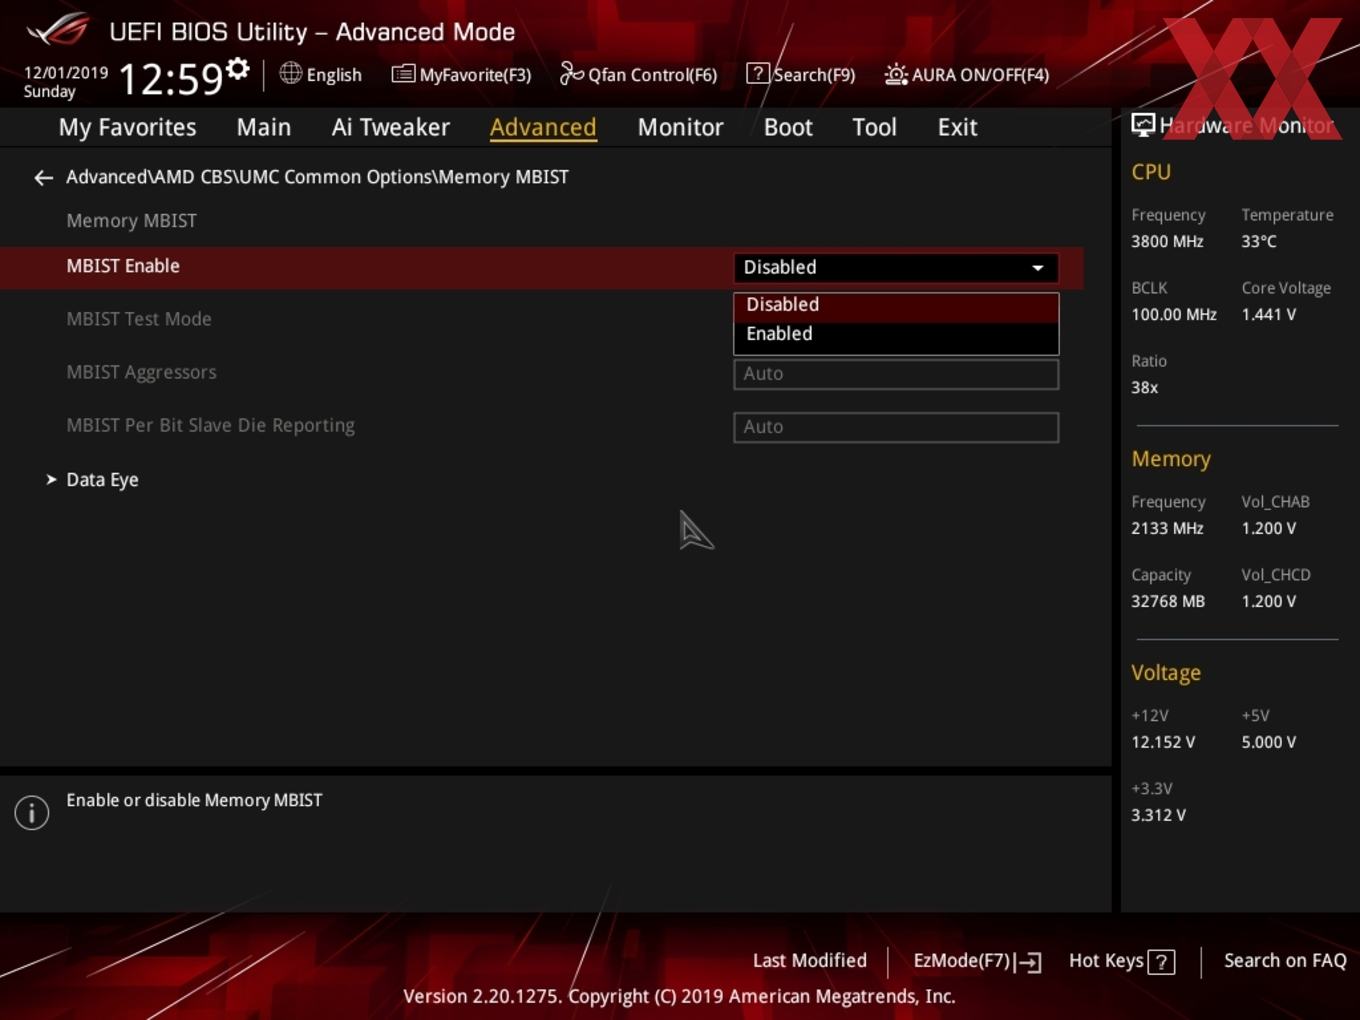Image resolution: width=1360 pixels, height=1020 pixels.
Task: Go to the Boot tab
Action: click(788, 127)
